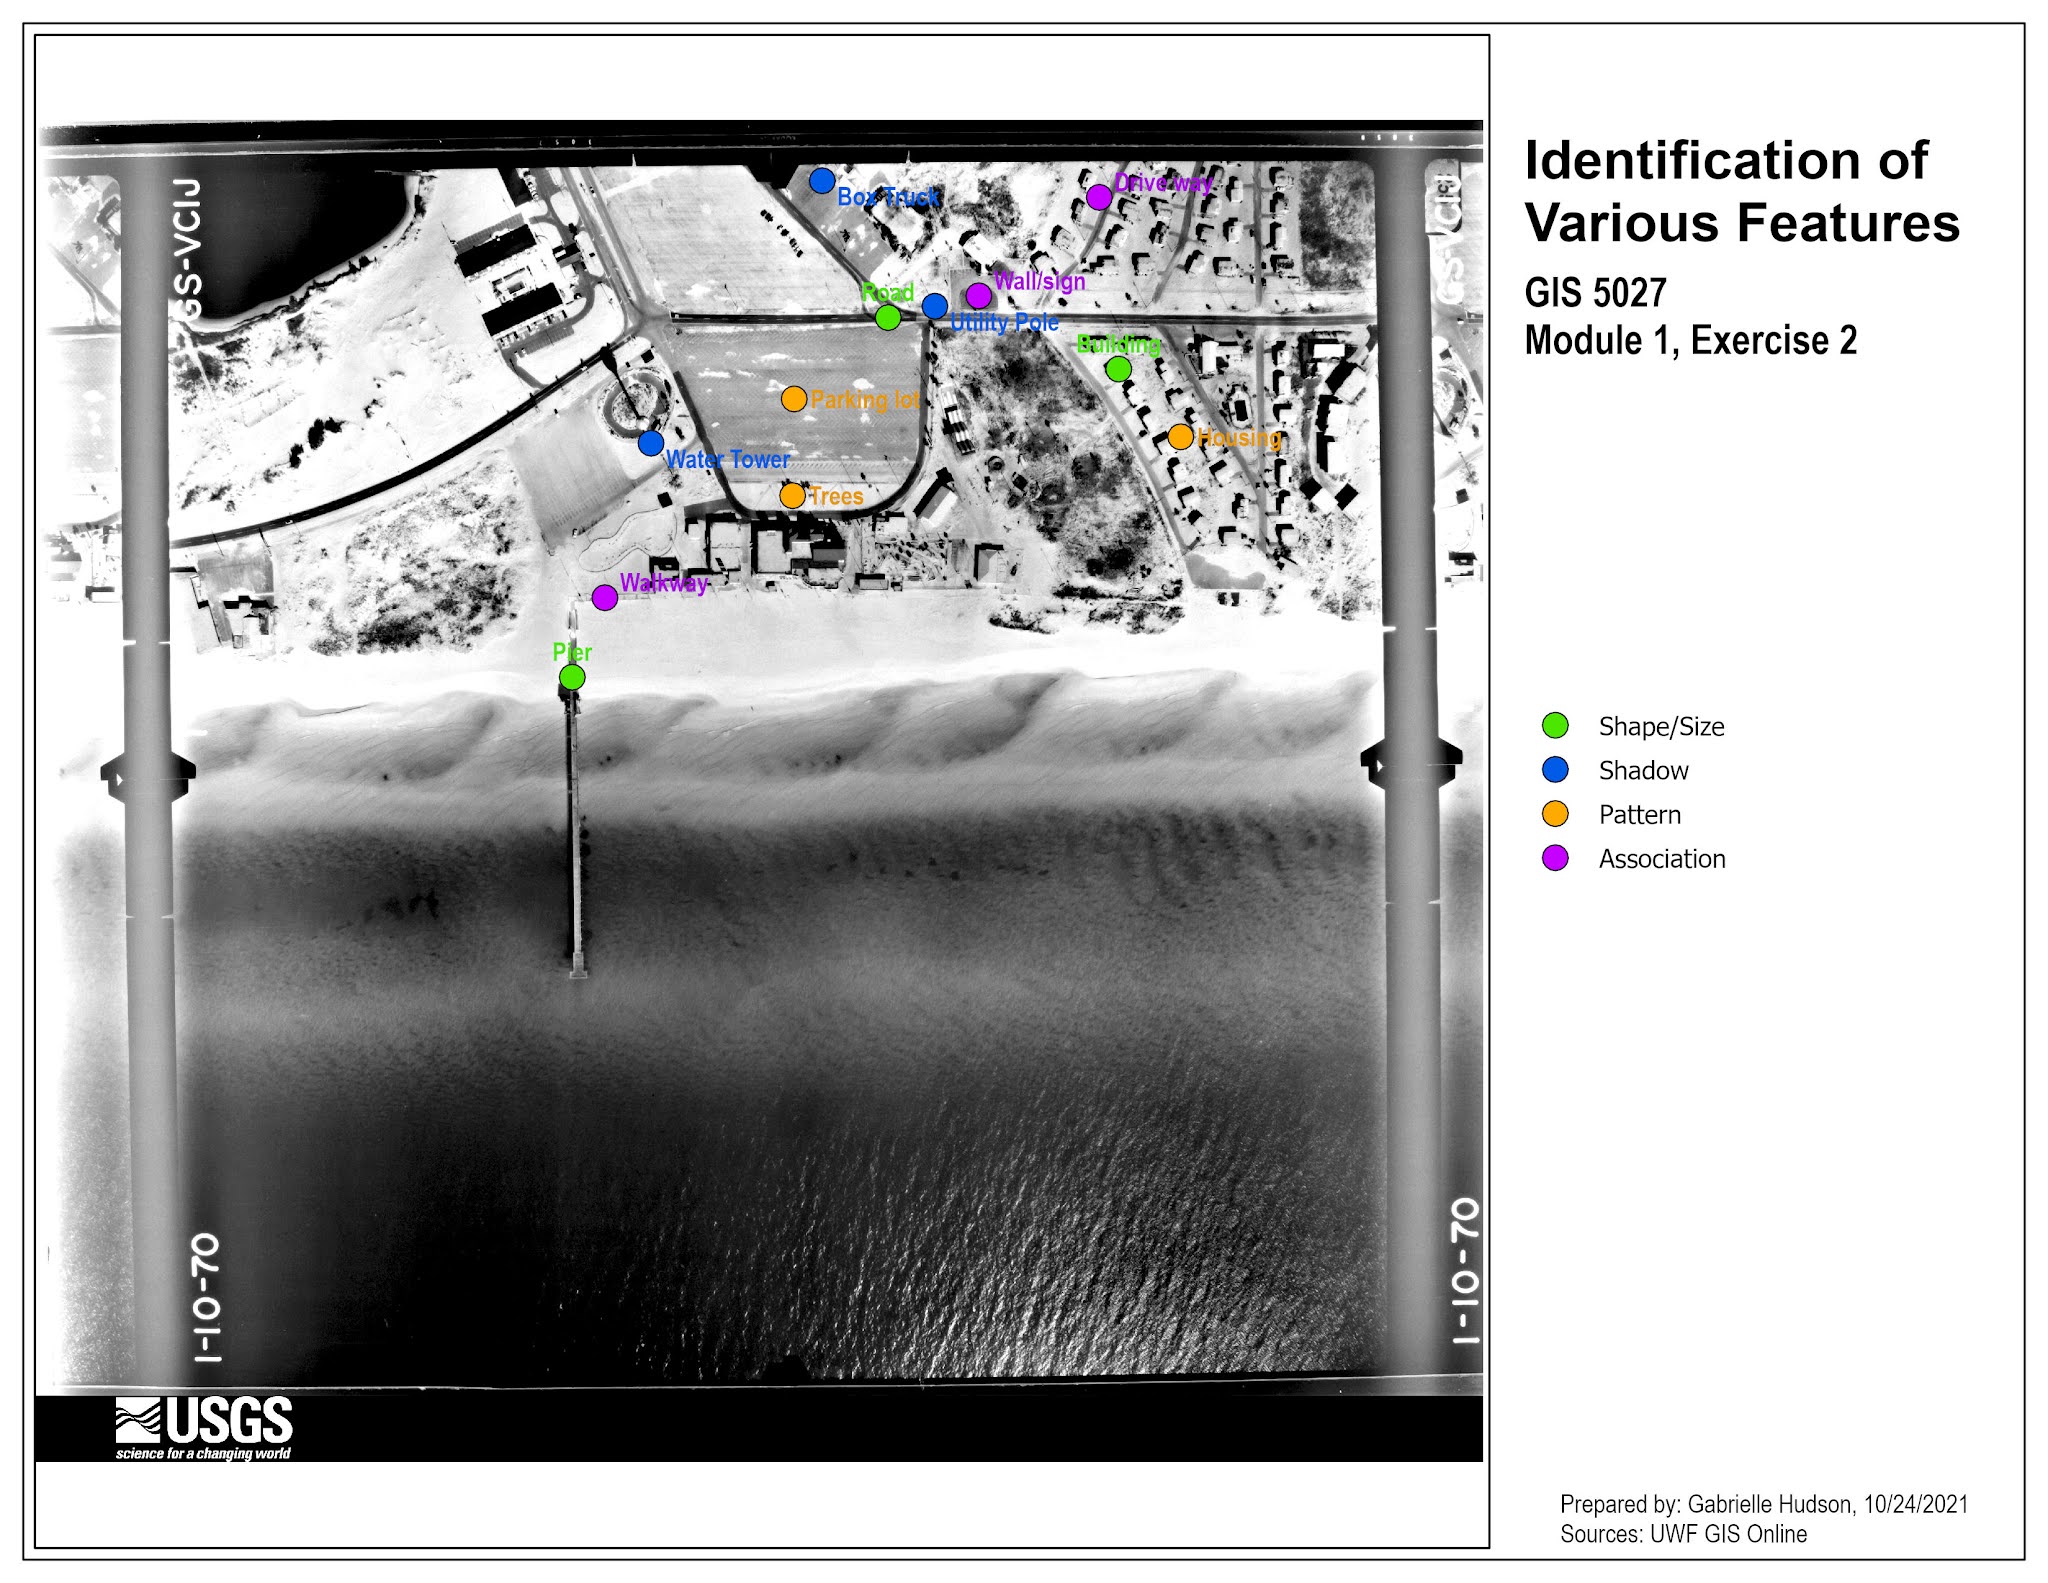Click the "Module 1, Exercise 2" text
Image resolution: width=2048 pixels, height=1583 pixels.
(x=1690, y=341)
